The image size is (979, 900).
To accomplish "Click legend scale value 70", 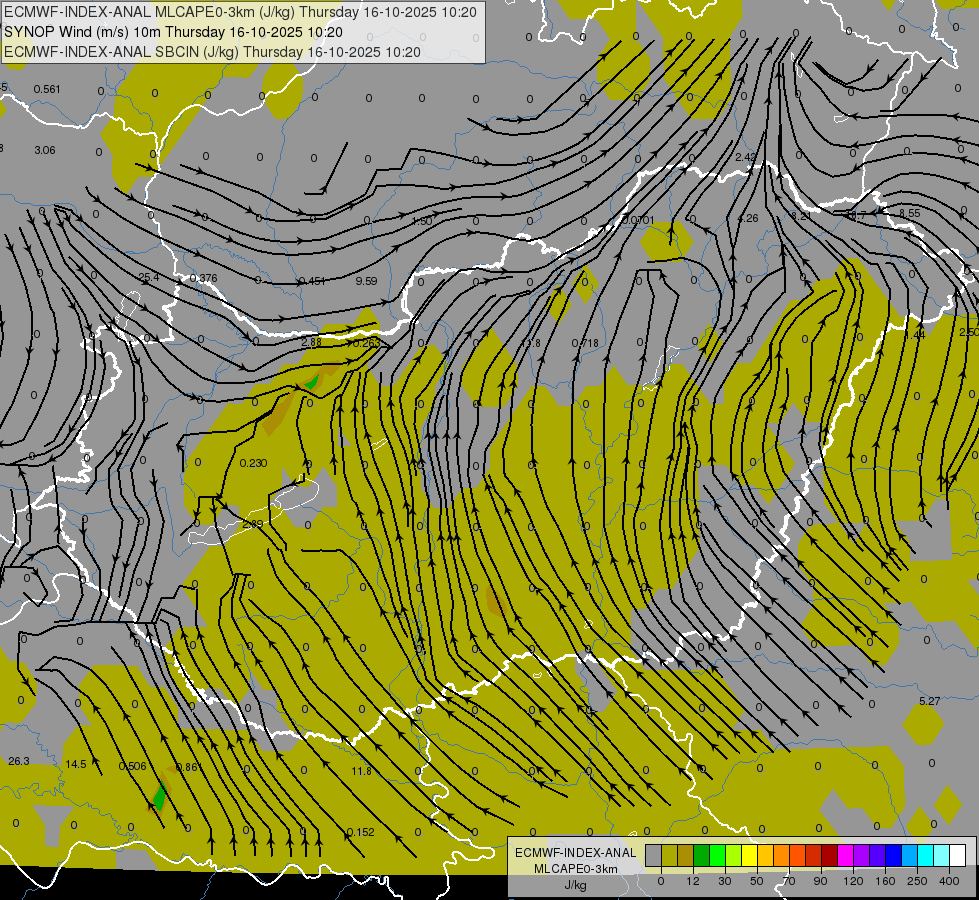I will (789, 881).
